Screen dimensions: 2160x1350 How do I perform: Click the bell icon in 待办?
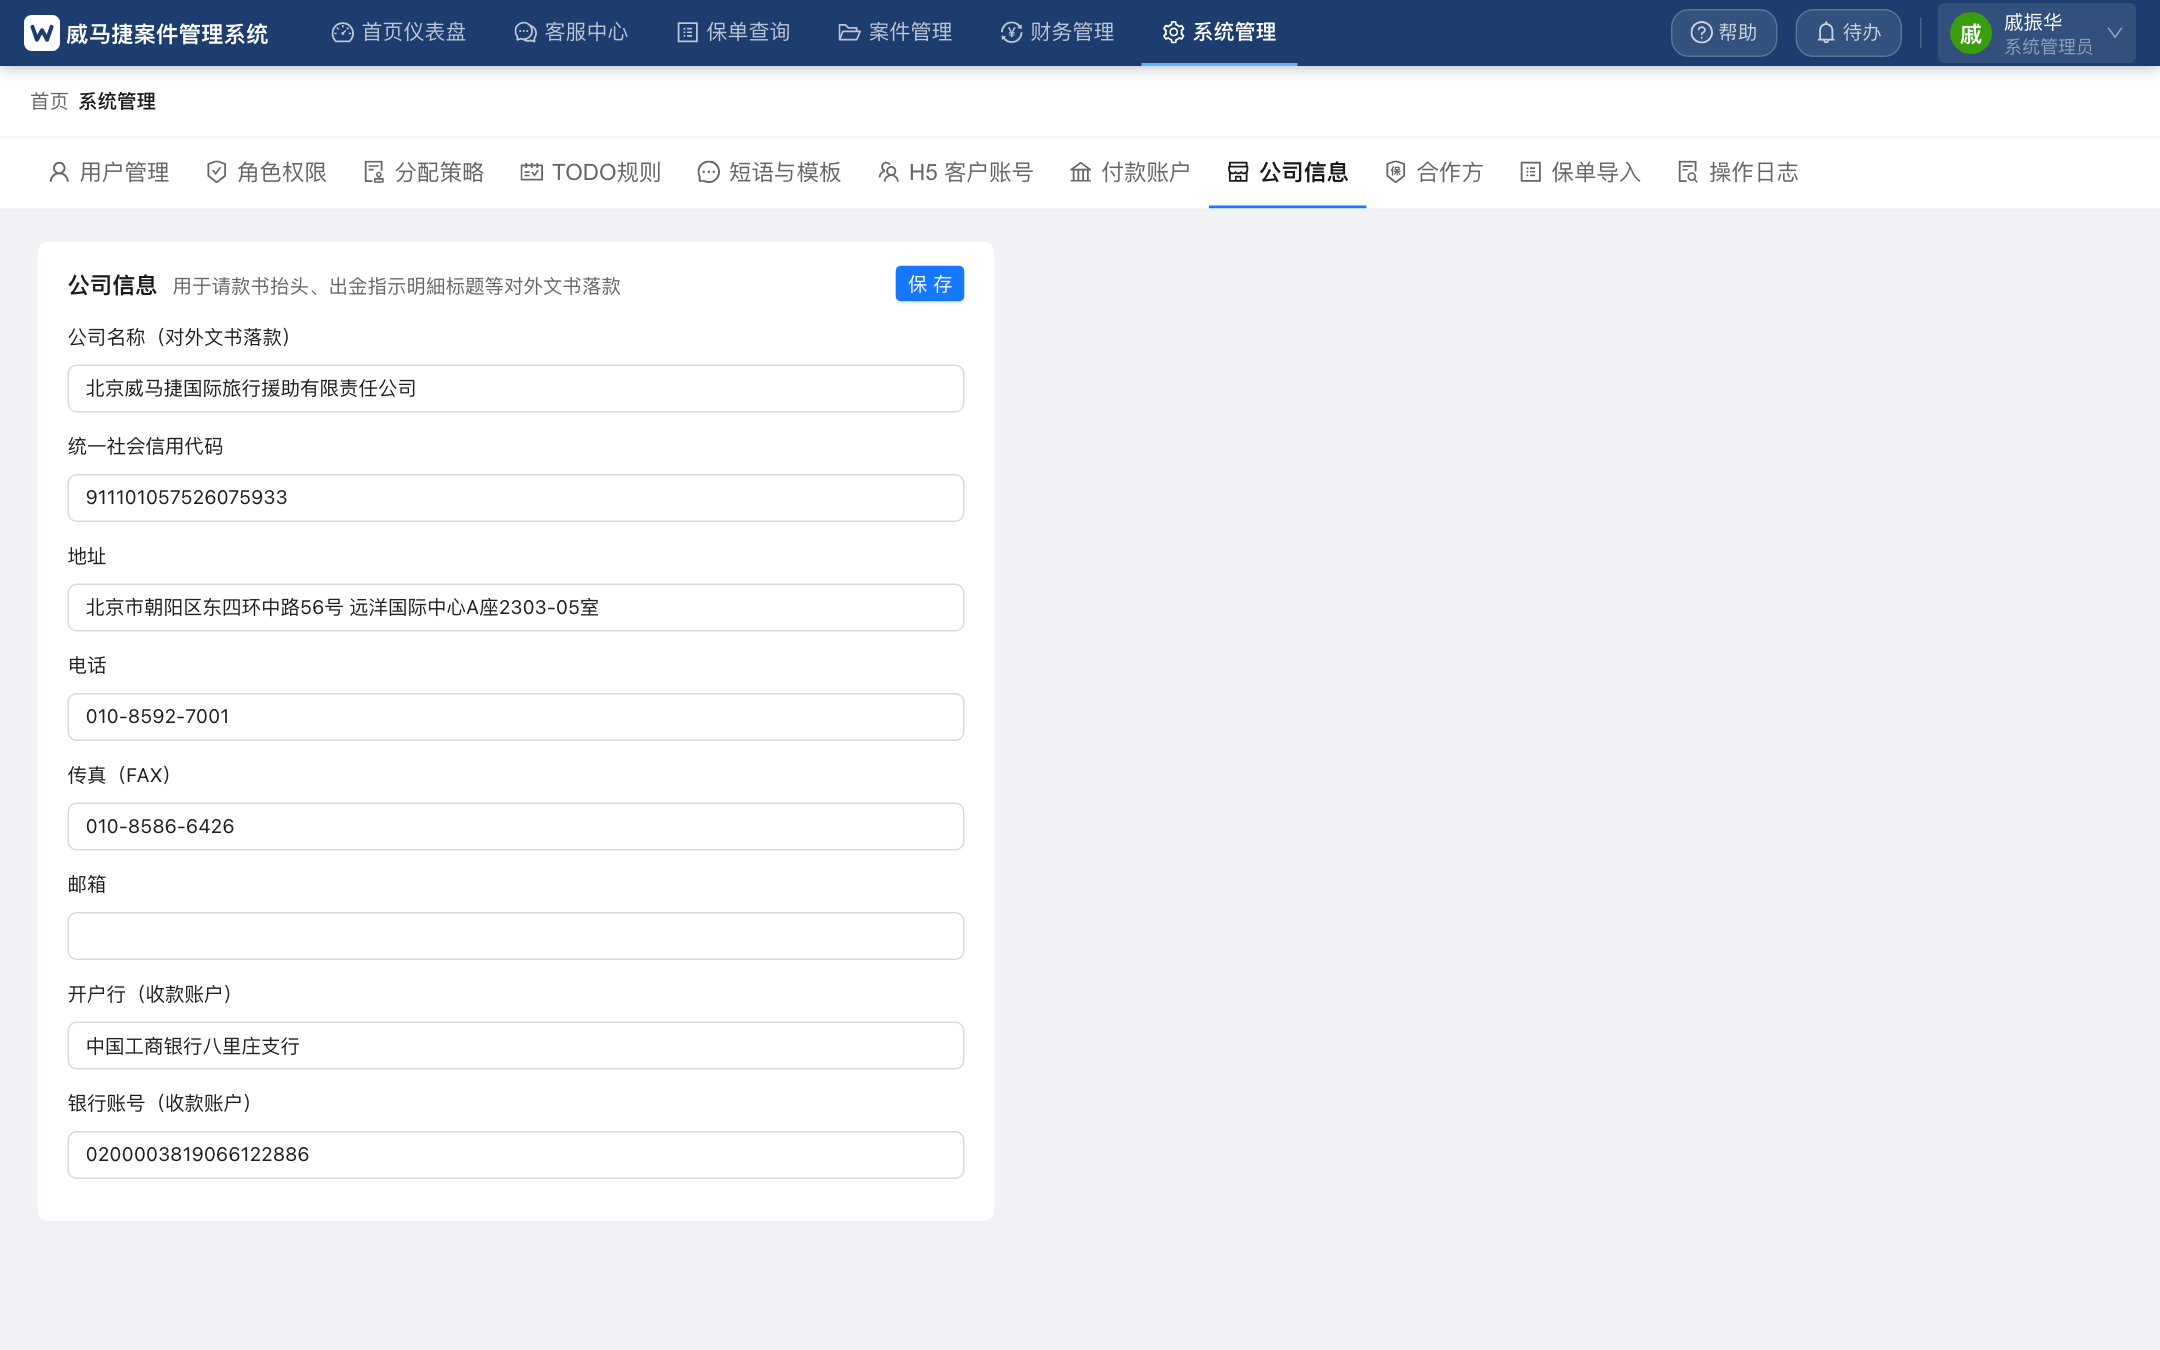[1826, 33]
